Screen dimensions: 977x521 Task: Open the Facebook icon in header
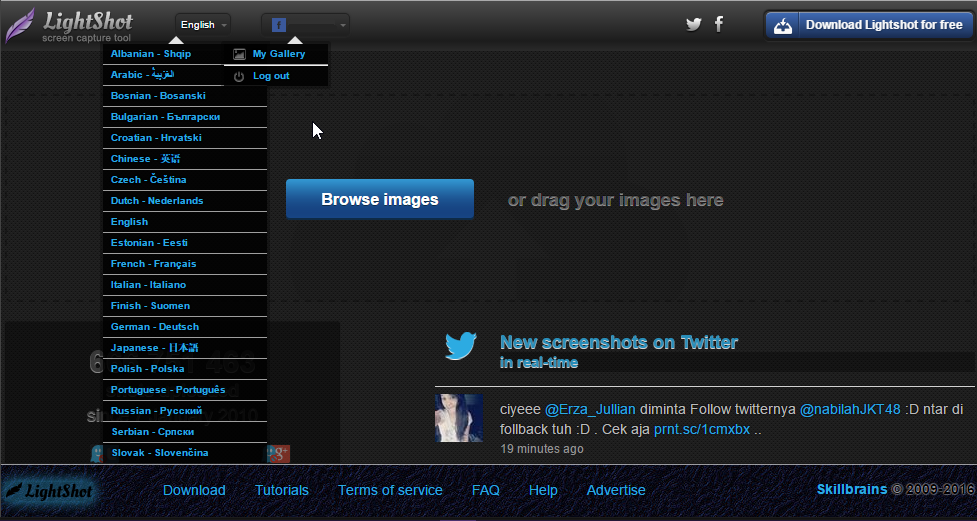click(719, 24)
